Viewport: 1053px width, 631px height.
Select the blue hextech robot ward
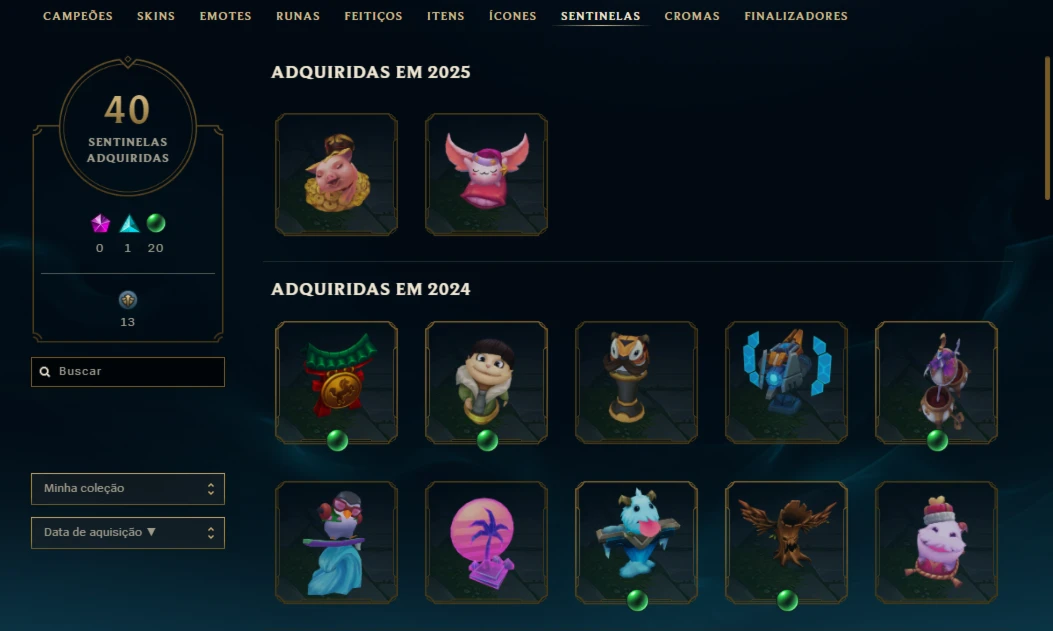point(786,383)
